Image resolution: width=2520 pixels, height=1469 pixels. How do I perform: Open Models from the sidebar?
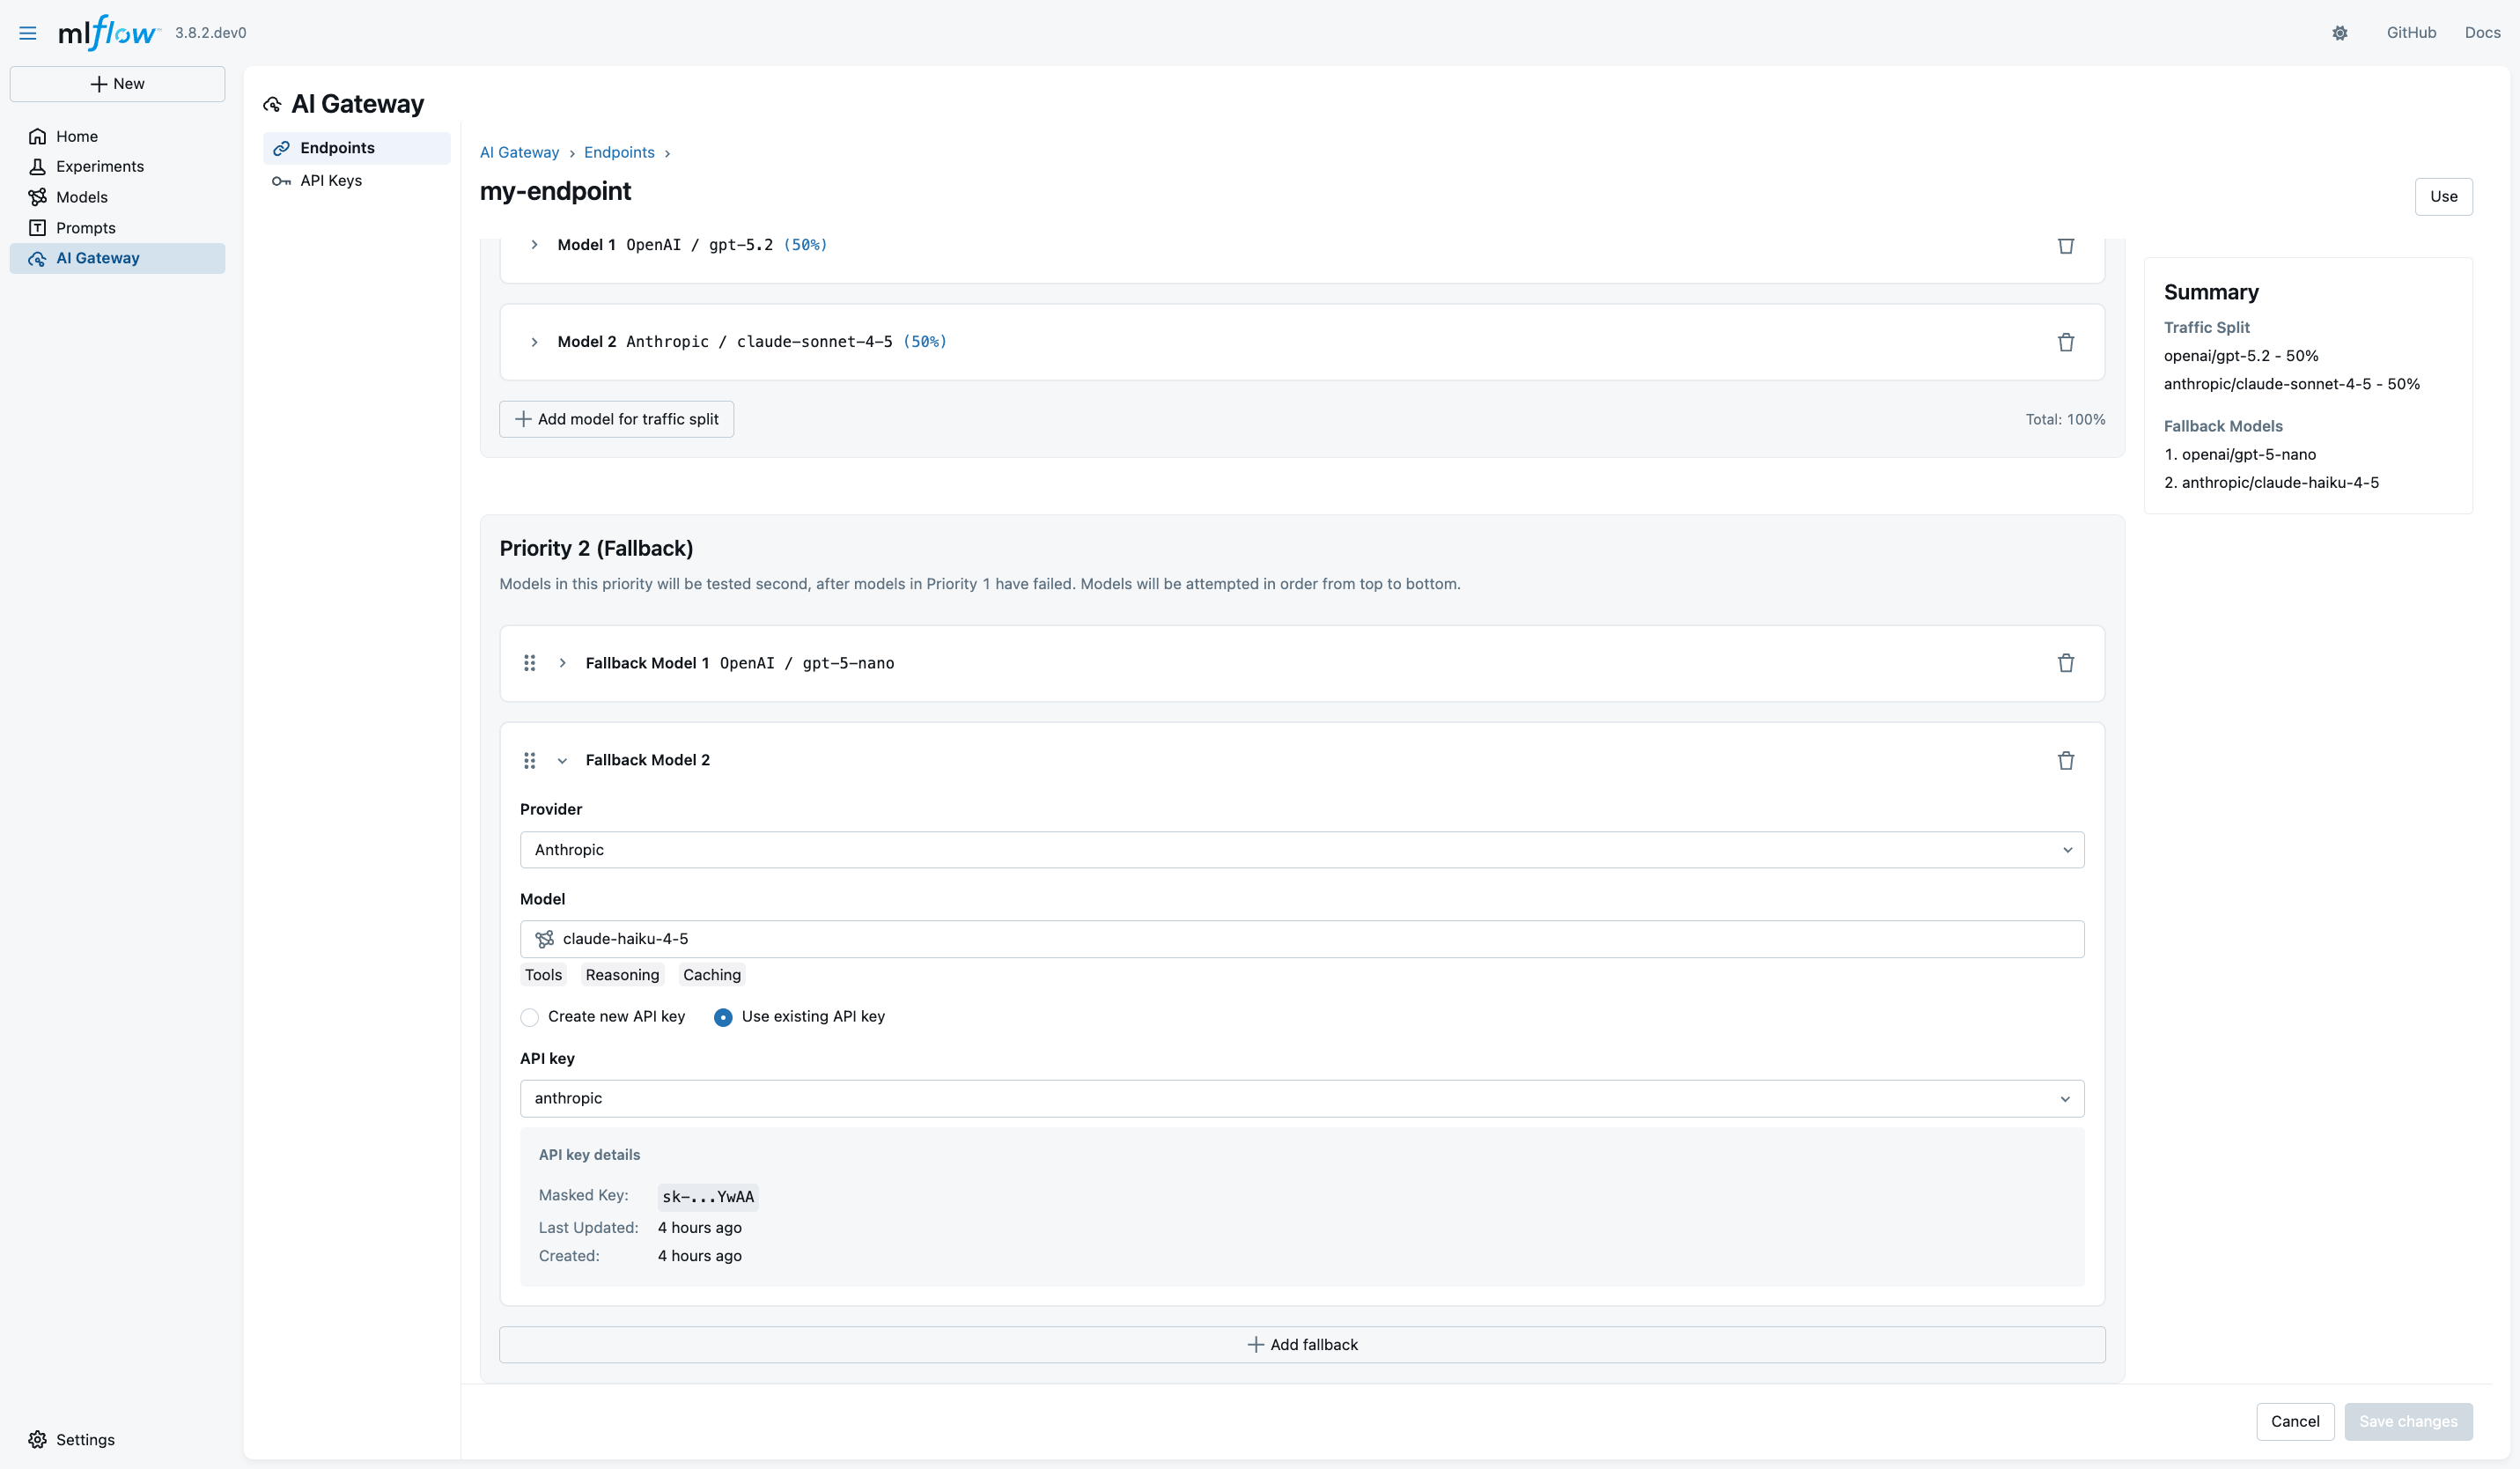tap(80, 197)
